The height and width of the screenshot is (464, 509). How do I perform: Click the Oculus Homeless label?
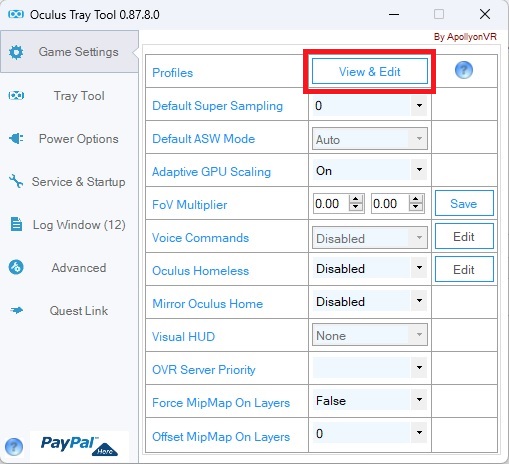point(200,271)
